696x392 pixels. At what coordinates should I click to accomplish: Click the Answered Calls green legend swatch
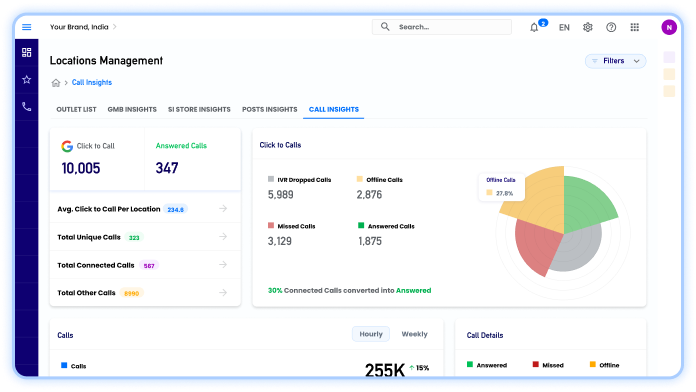point(361,226)
